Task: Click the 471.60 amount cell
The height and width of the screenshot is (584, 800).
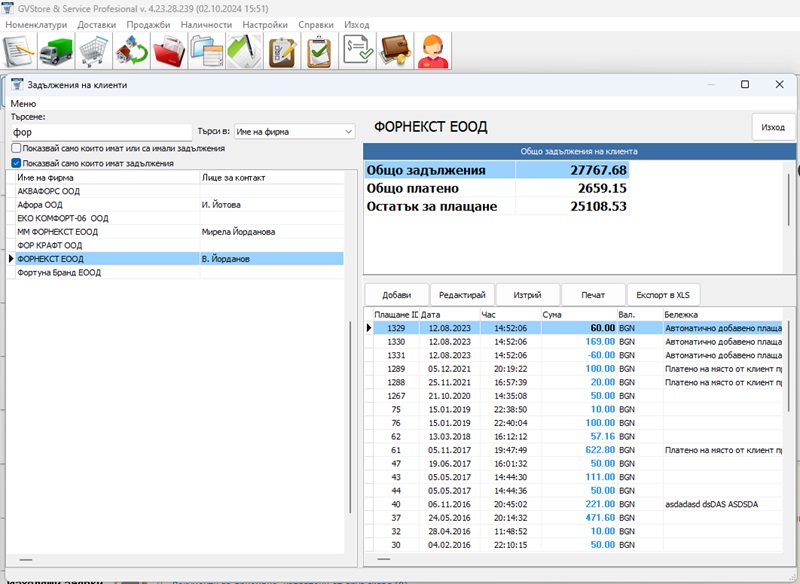Action: coord(579,518)
